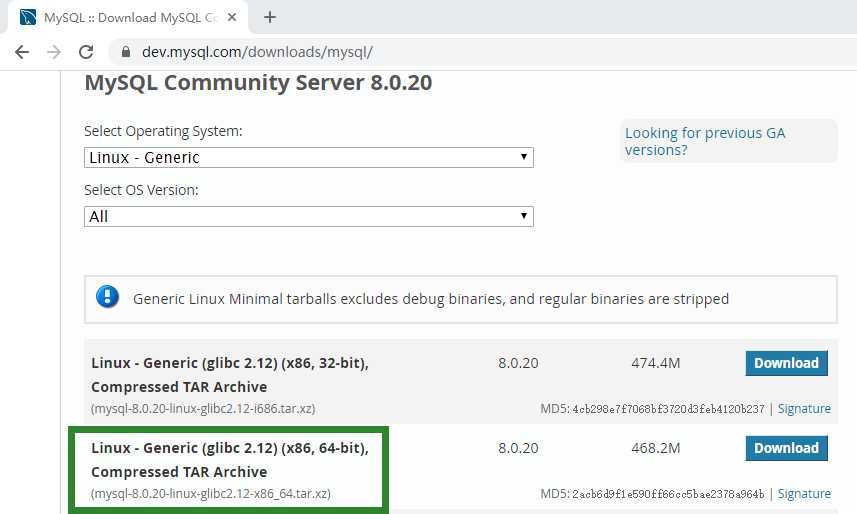This screenshot has height=514, width=857.
Task: Download the 64-bit Compressed TAR Archive
Action: tap(786, 448)
